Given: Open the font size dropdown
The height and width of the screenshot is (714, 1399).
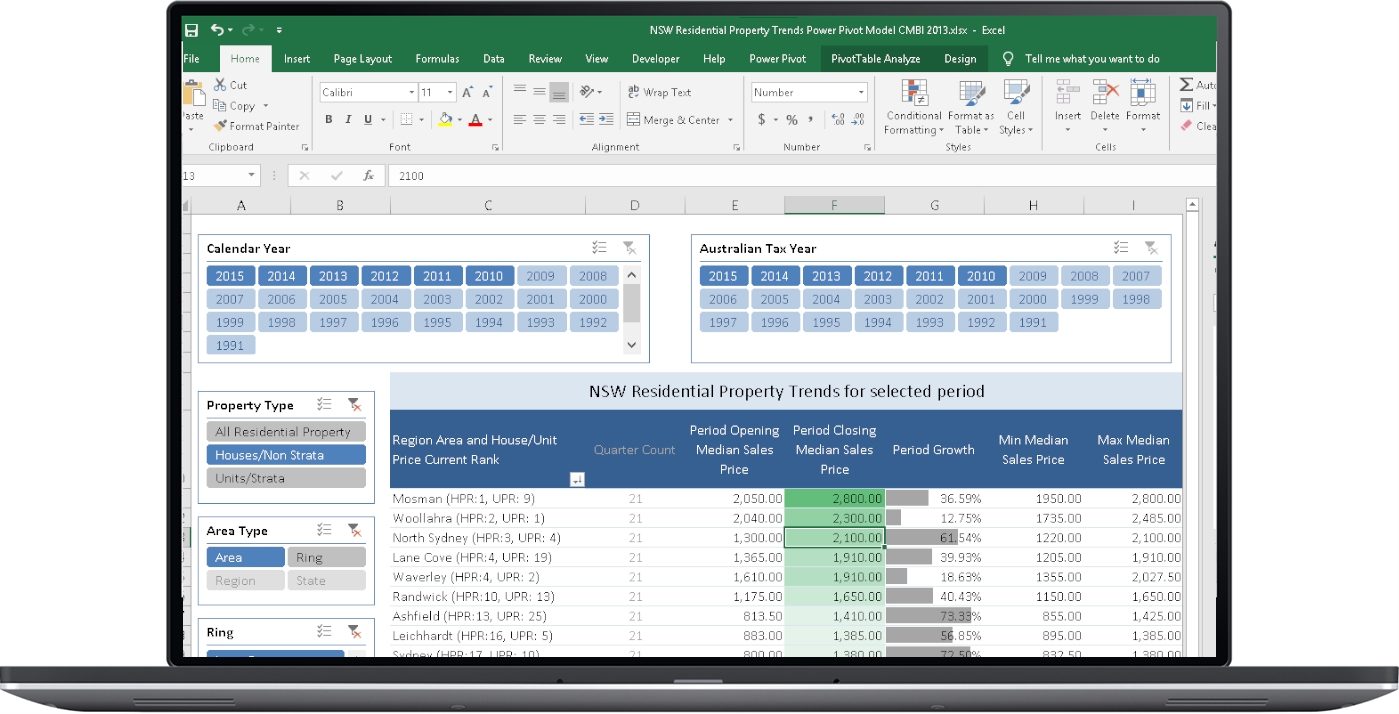Looking at the screenshot, I should 450,92.
